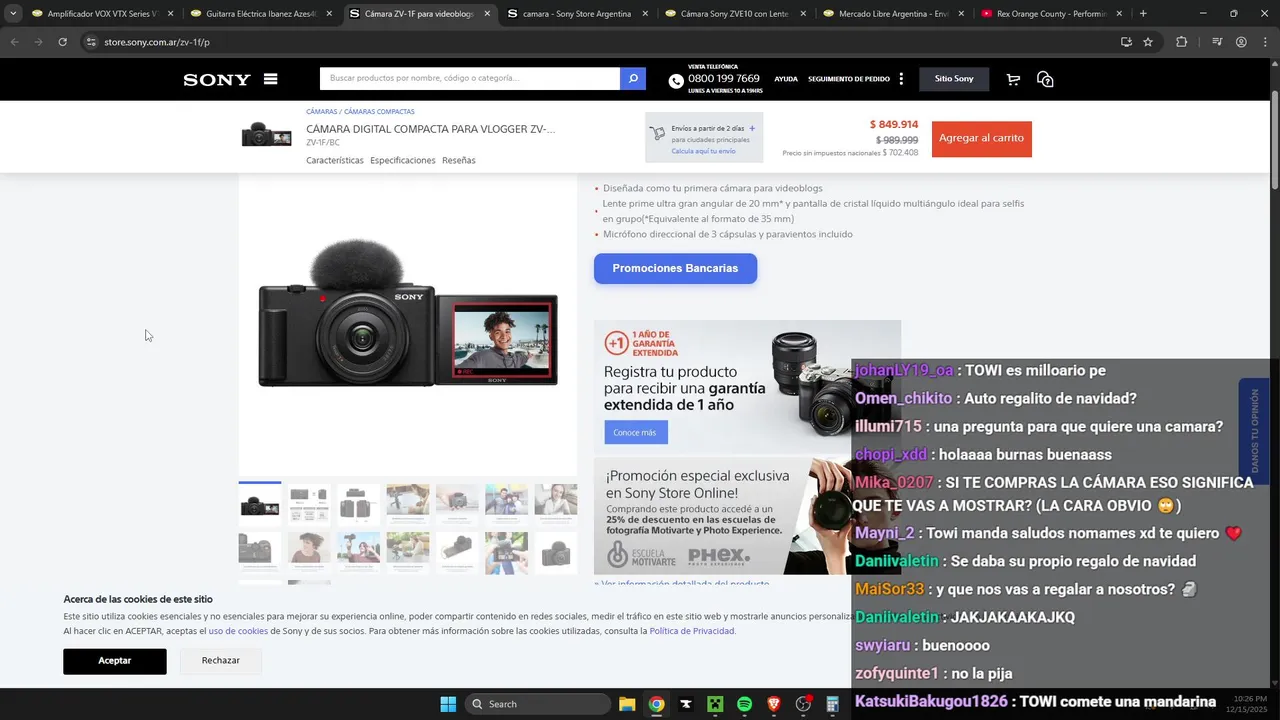The height and width of the screenshot is (720, 1280).
Task: Switch to Rex Orange County tab
Action: coord(1051,14)
